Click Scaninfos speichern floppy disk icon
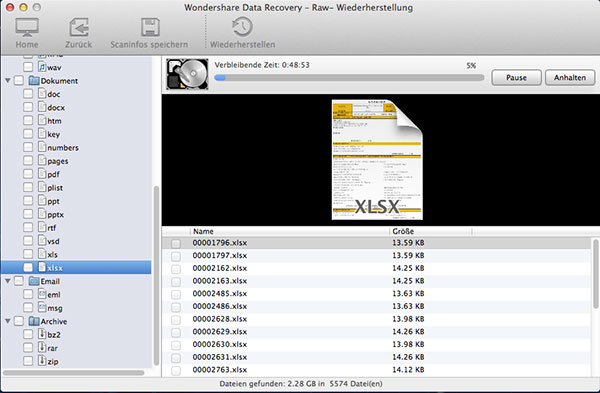Viewport: 600px width, 393px height. (x=150, y=27)
